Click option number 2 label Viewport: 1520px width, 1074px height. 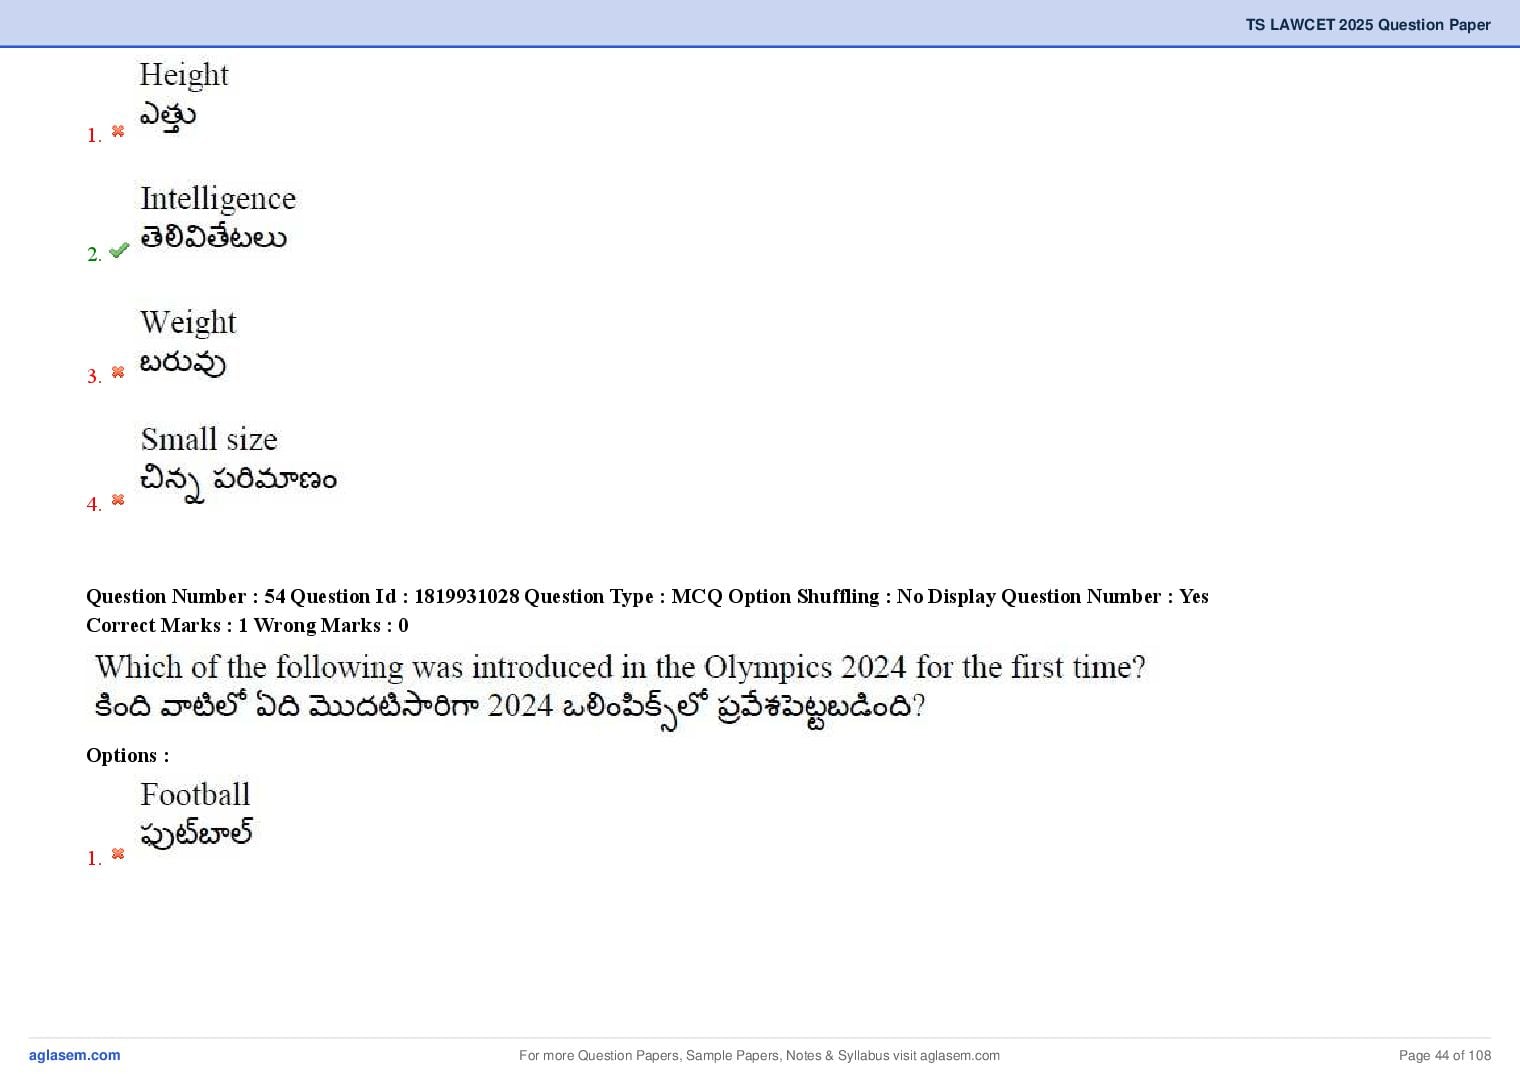[94, 254]
